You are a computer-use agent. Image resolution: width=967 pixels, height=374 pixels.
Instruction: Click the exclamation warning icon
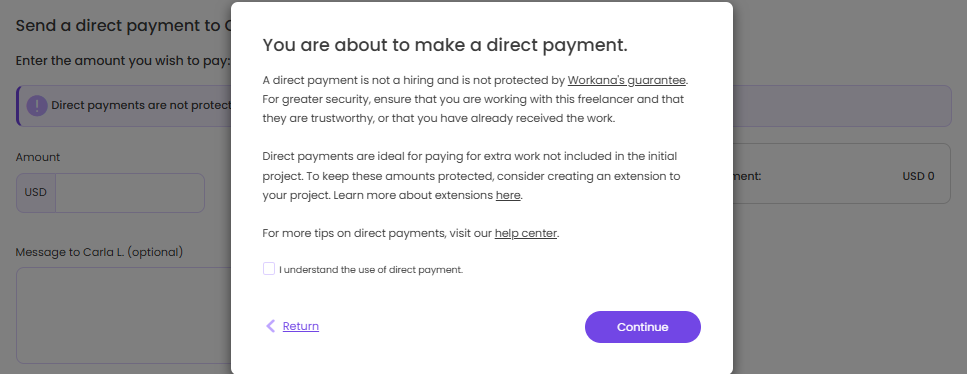point(37,106)
